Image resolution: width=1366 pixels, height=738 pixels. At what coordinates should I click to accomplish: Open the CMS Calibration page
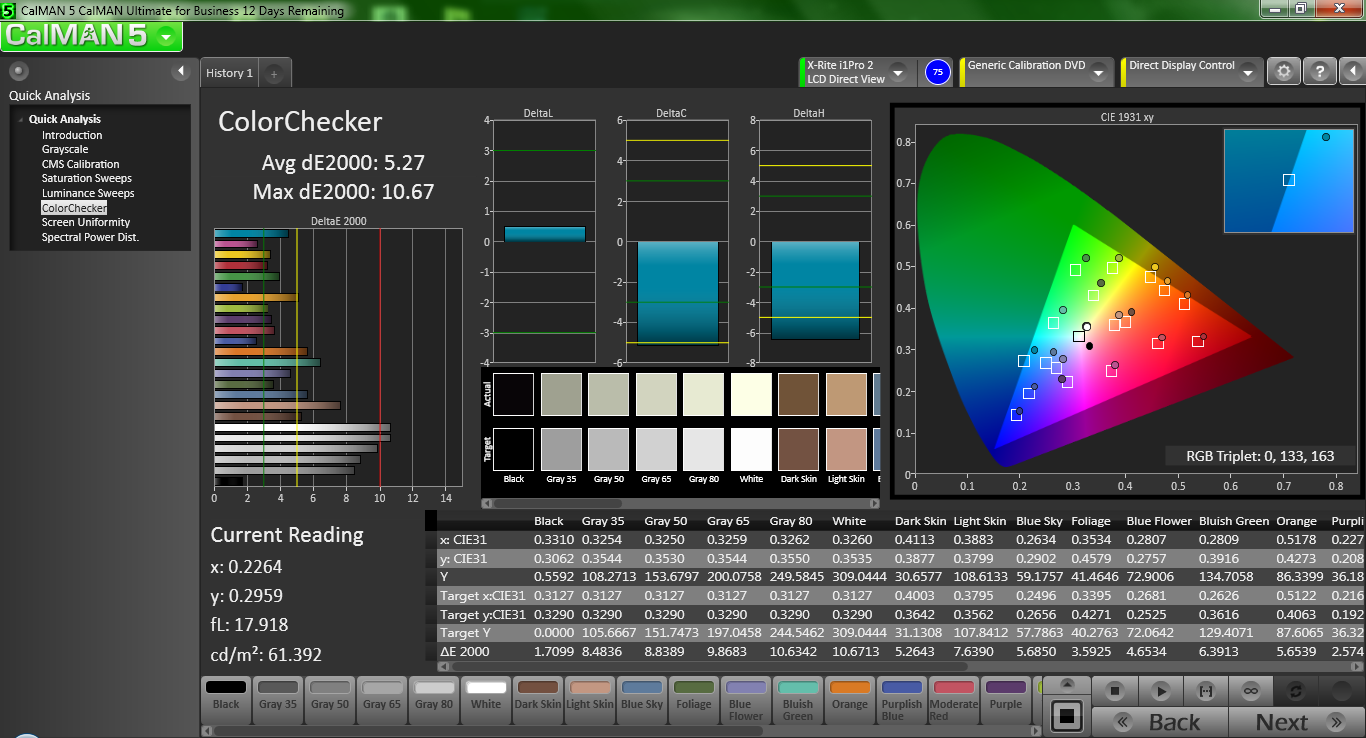pyautogui.click(x=80, y=164)
